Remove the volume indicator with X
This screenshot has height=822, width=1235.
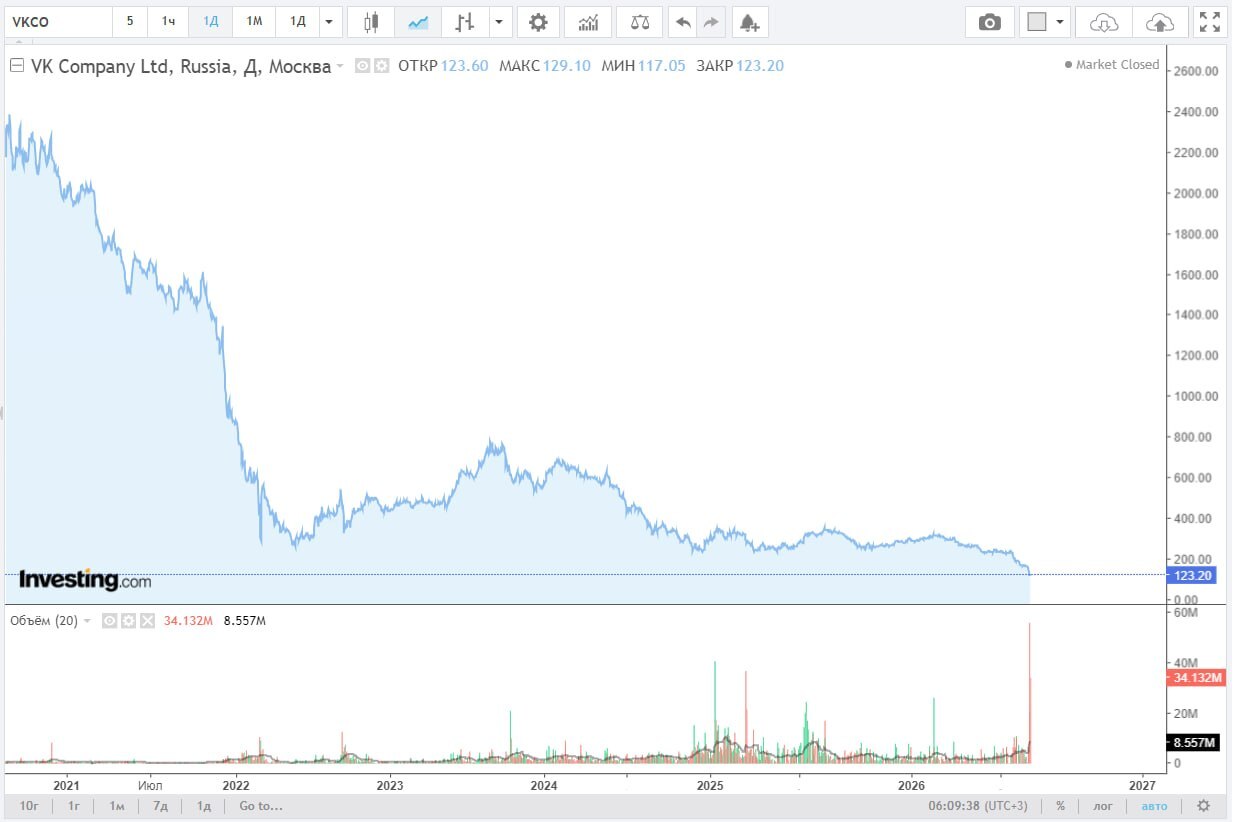point(147,621)
